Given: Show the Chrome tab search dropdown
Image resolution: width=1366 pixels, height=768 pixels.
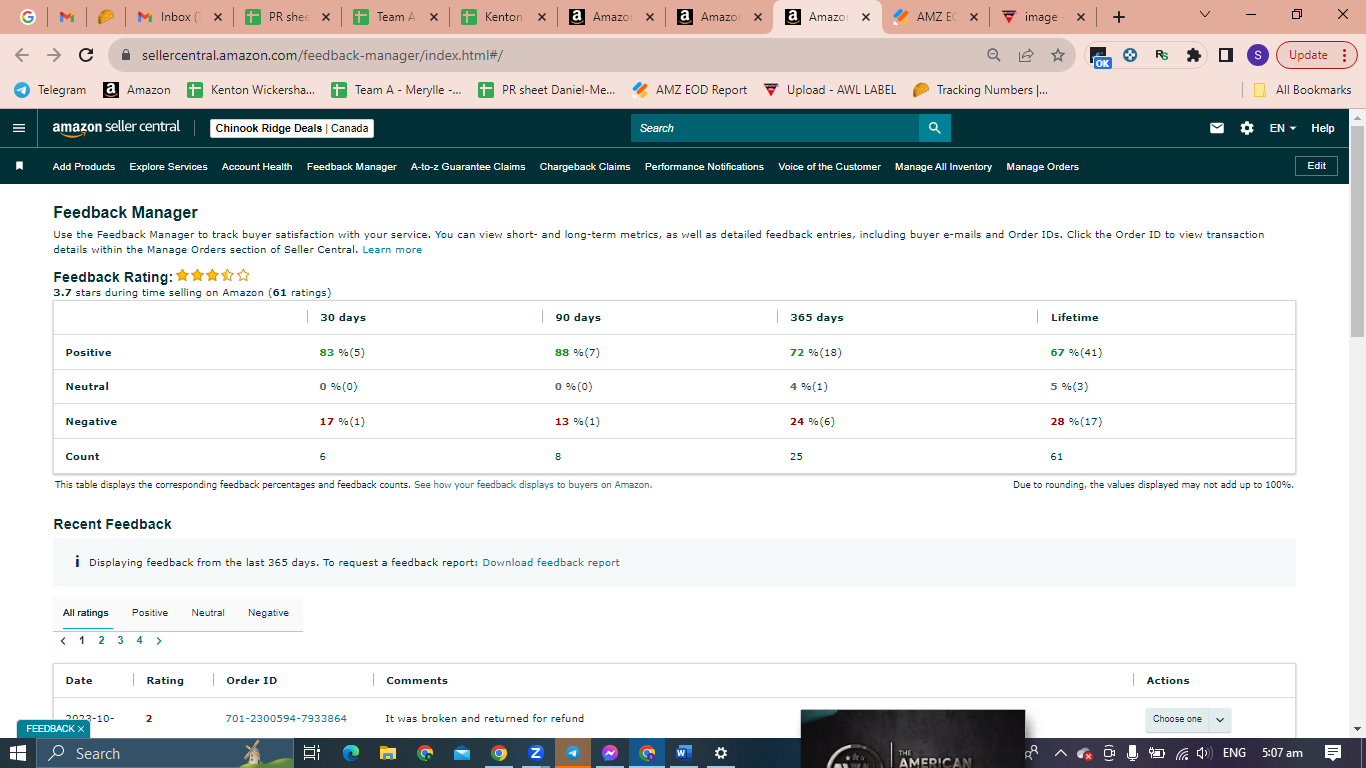Looking at the screenshot, I should point(1204,15).
